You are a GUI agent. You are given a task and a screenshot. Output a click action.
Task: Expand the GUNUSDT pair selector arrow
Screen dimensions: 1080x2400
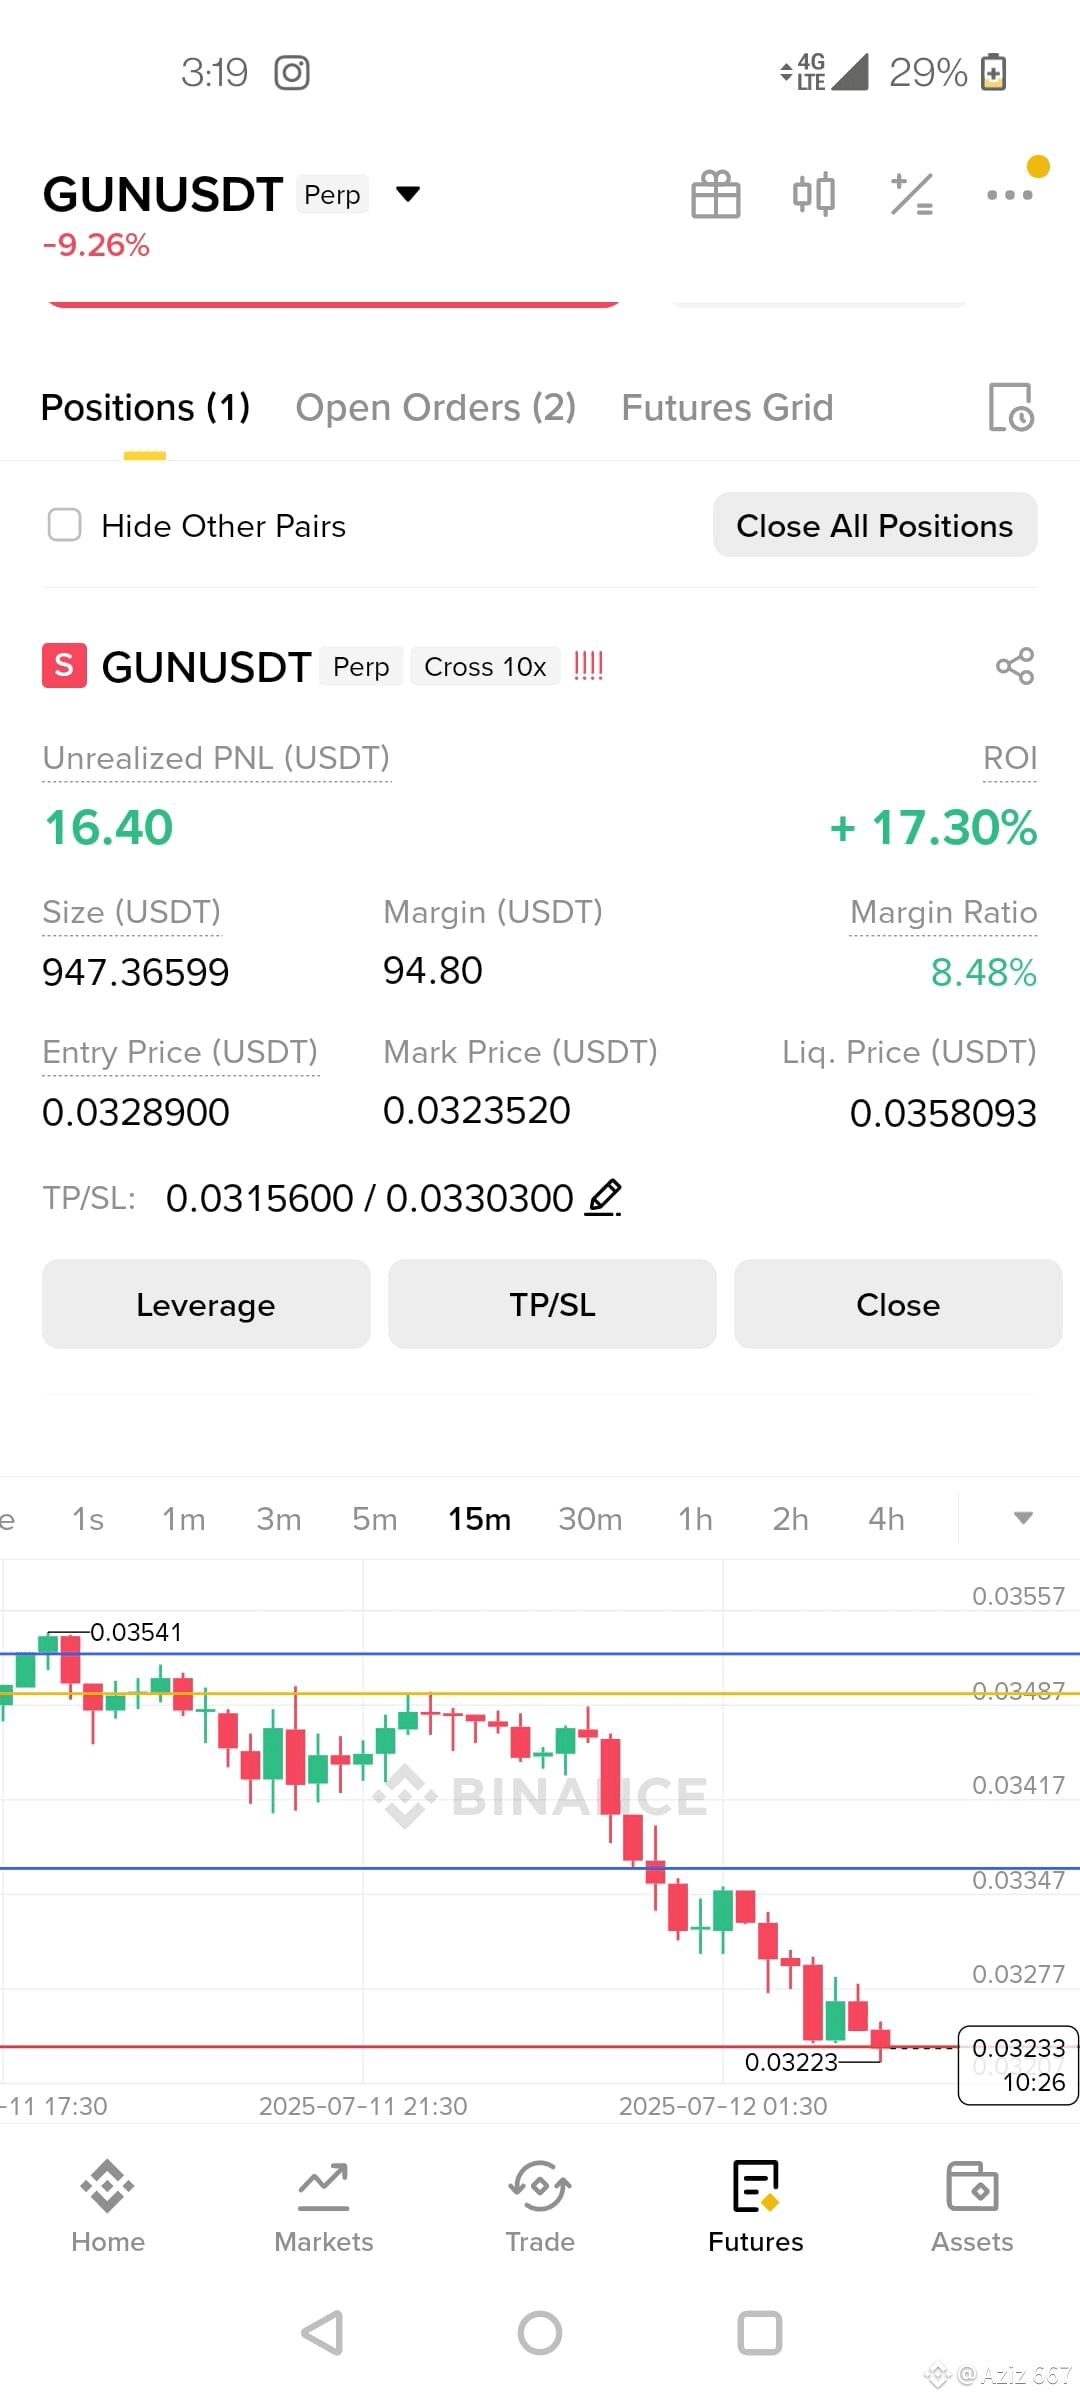click(408, 193)
